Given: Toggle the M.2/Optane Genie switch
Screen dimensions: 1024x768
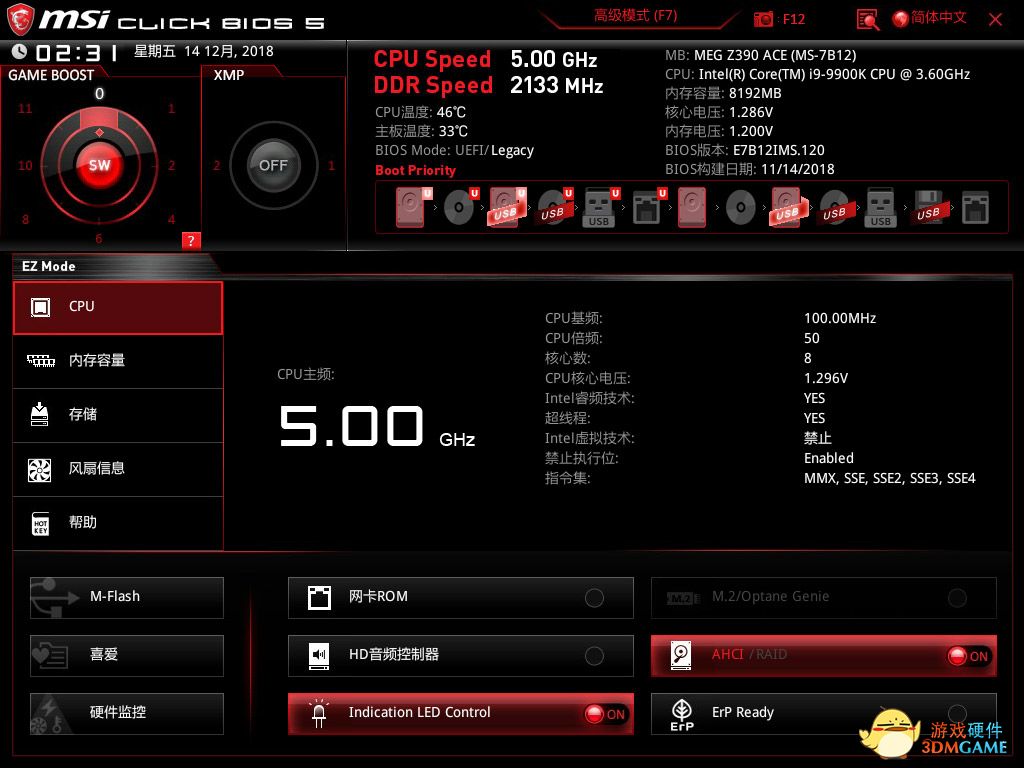Looking at the screenshot, I should [x=957, y=598].
